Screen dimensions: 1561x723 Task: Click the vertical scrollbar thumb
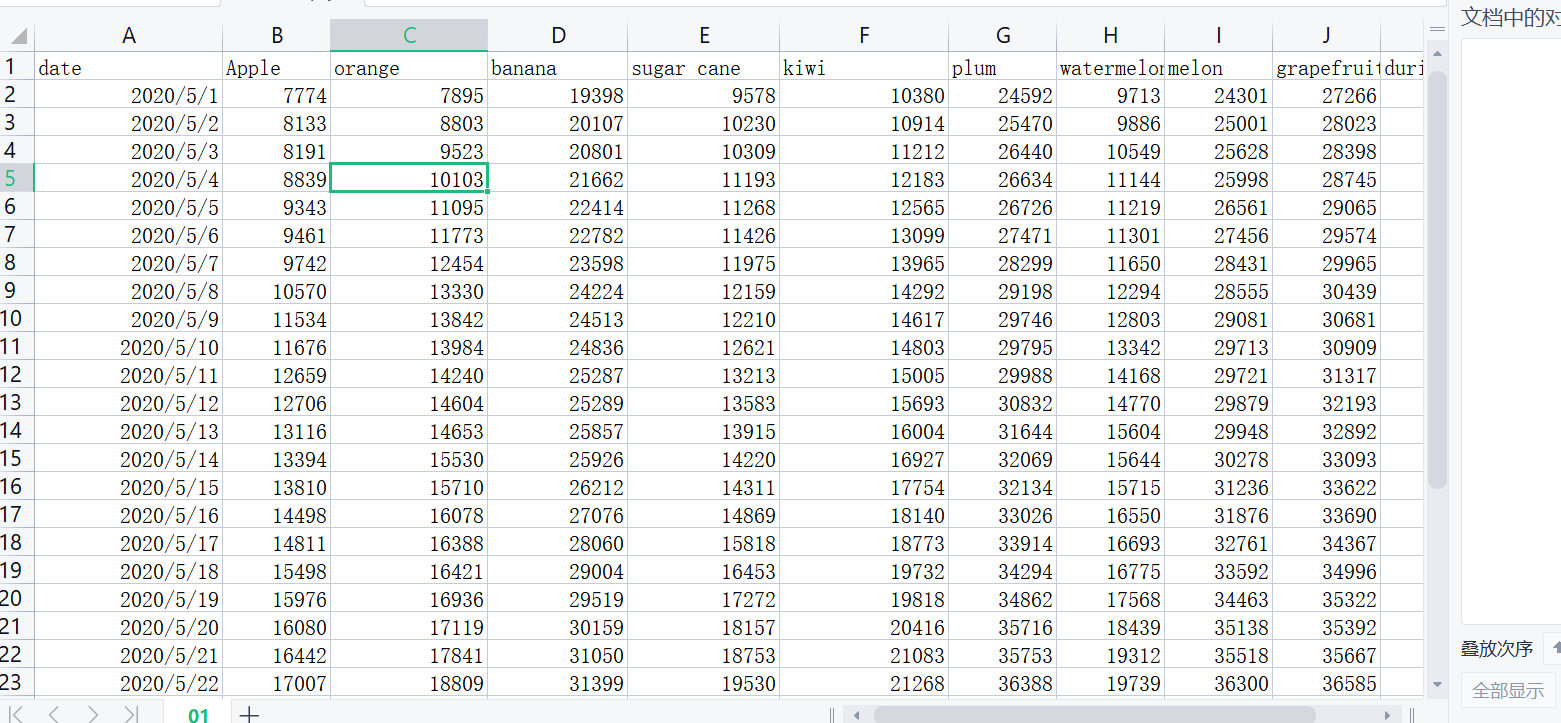pyautogui.click(x=1437, y=280)
